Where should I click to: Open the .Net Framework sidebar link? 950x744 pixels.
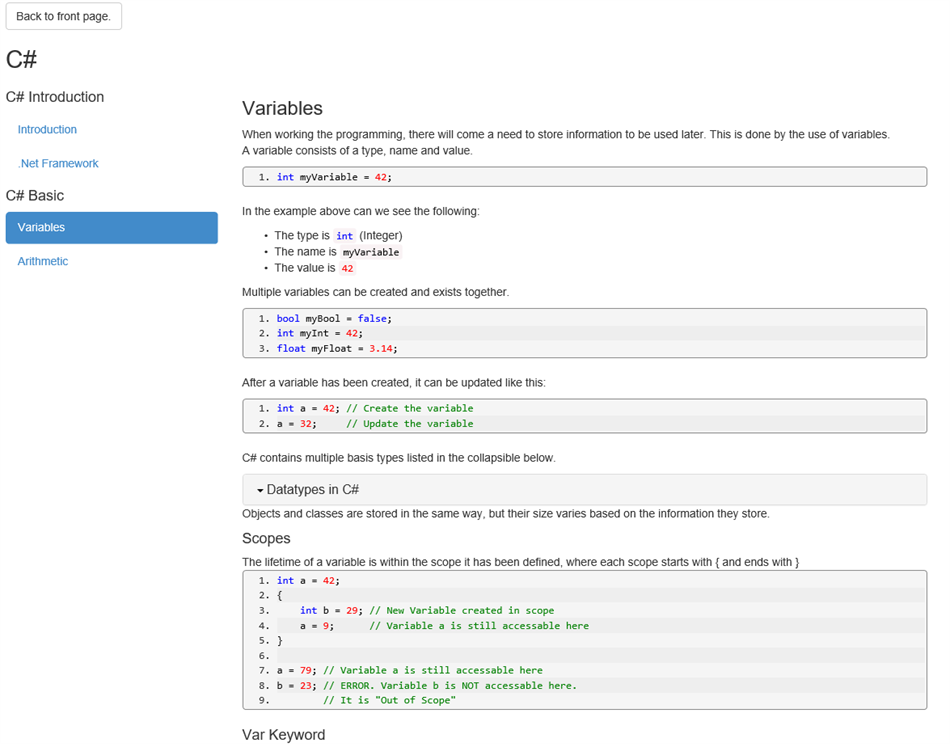(58, 164)
